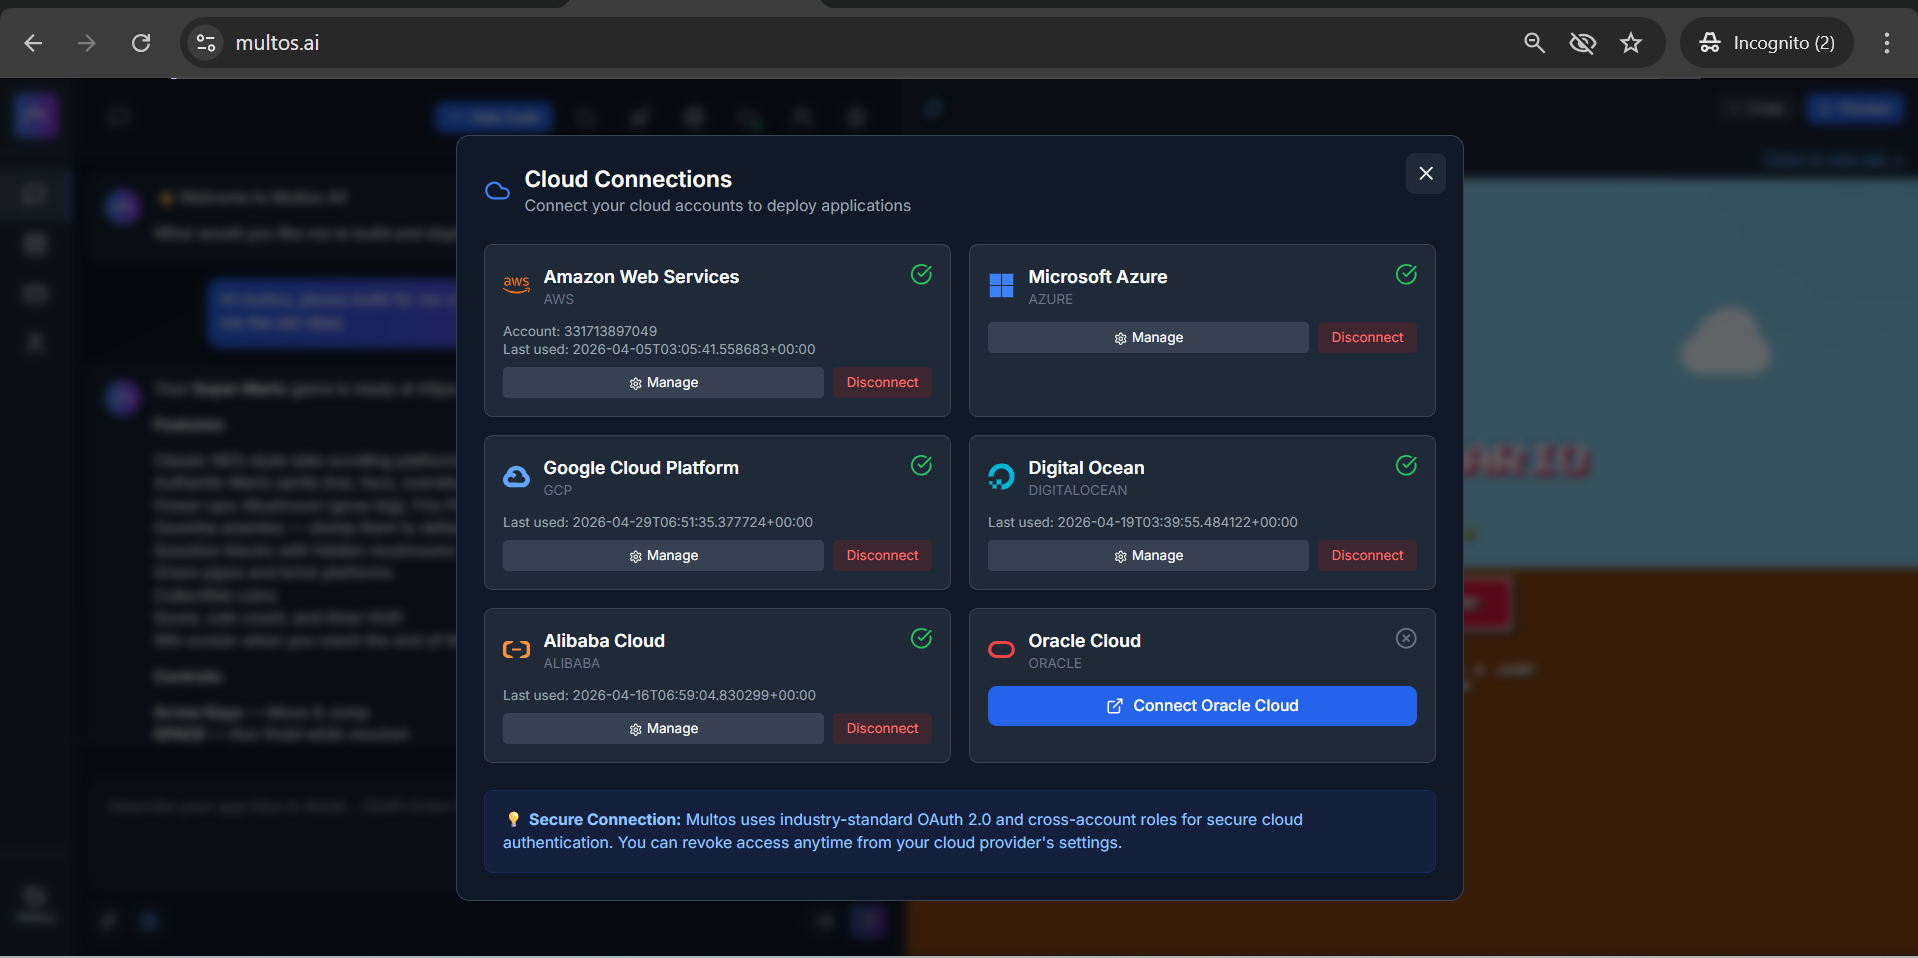Click the AWS connected checkmark icon
Viewport: 1918px width, 958px height.
921,274
